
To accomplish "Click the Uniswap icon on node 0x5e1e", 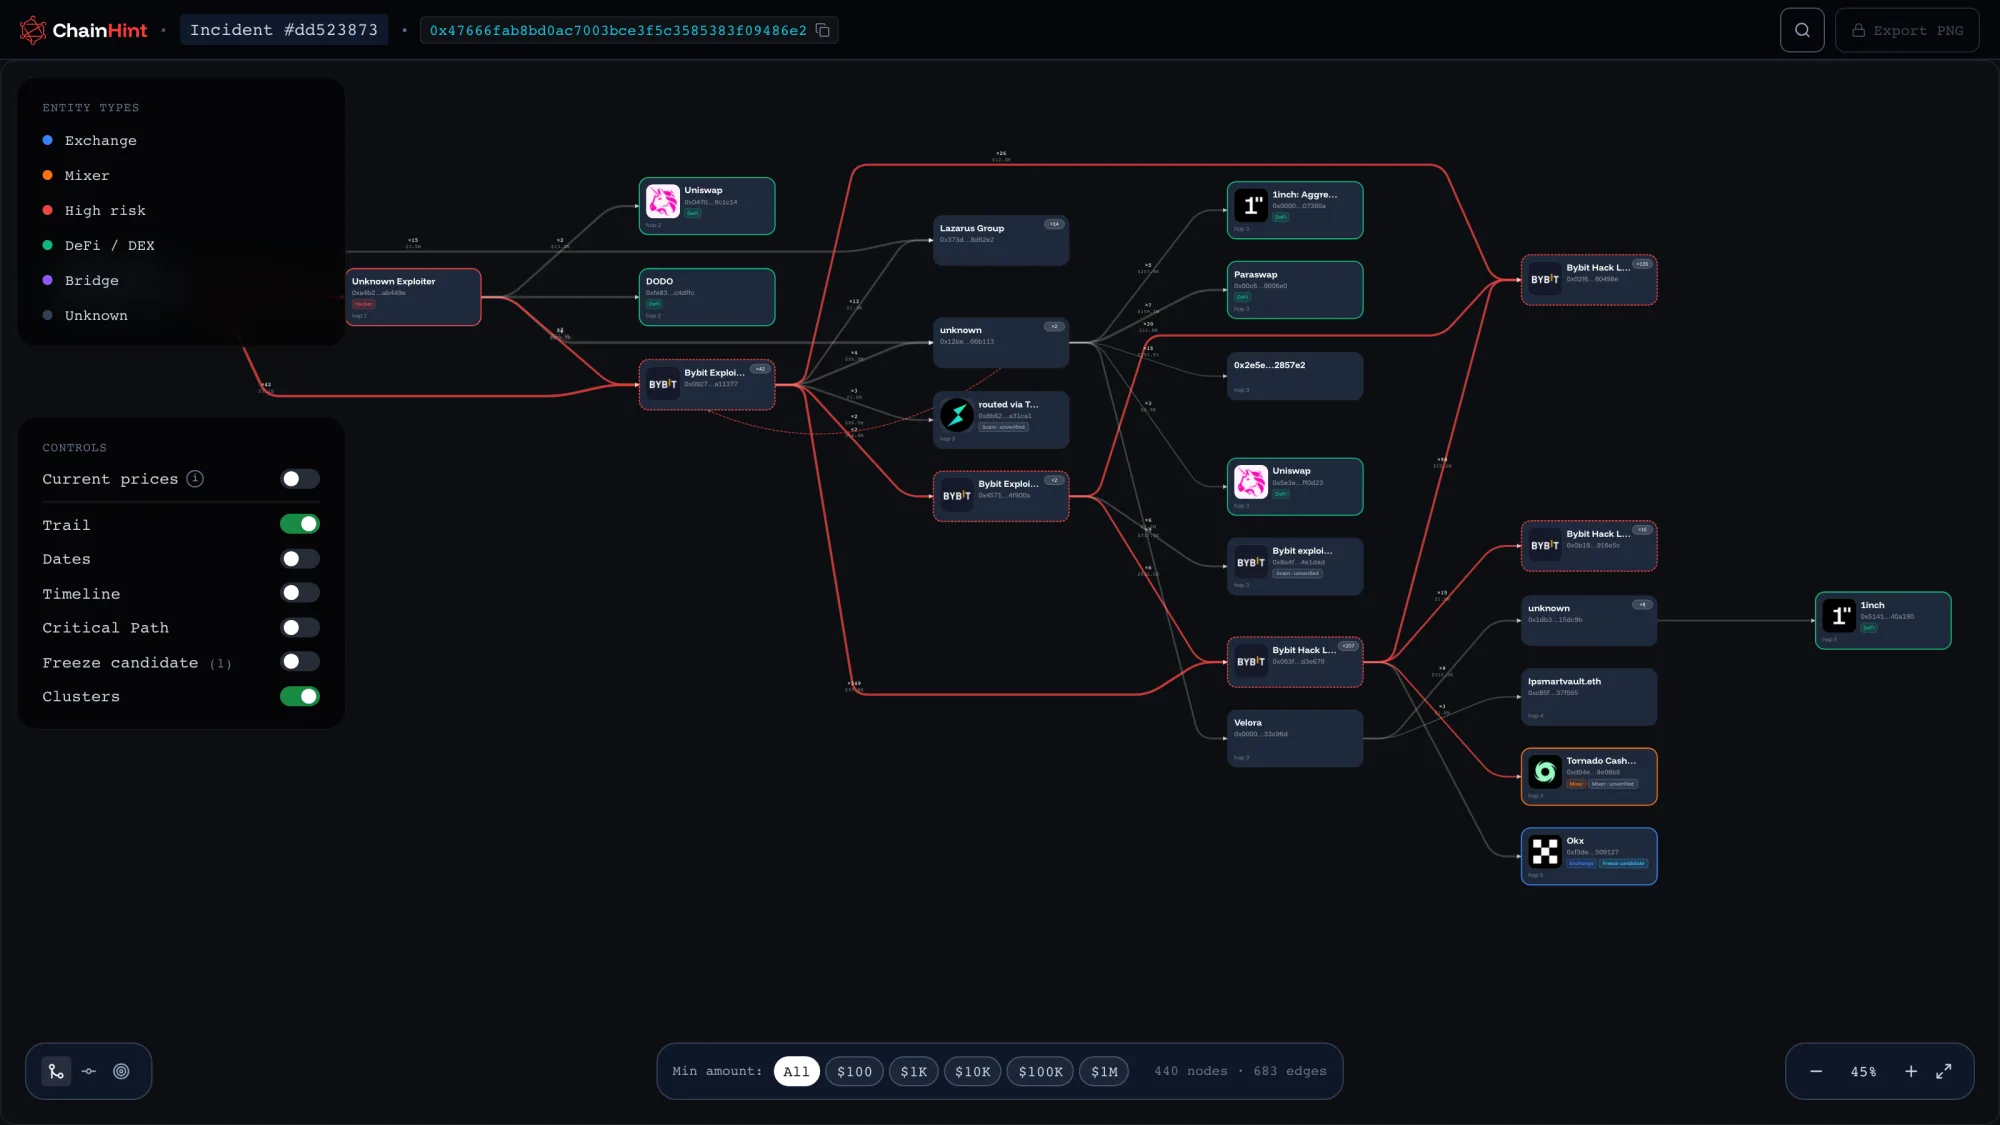I will point(1250,482).
